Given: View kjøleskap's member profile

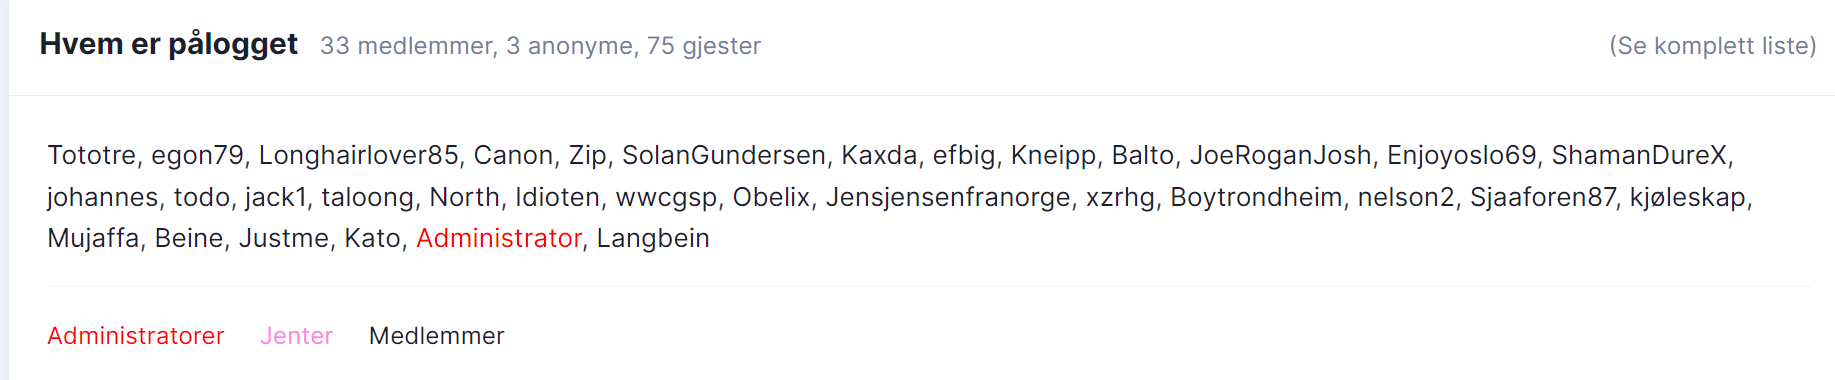Looking at the screenshot, I should (x=1688, y=197).
